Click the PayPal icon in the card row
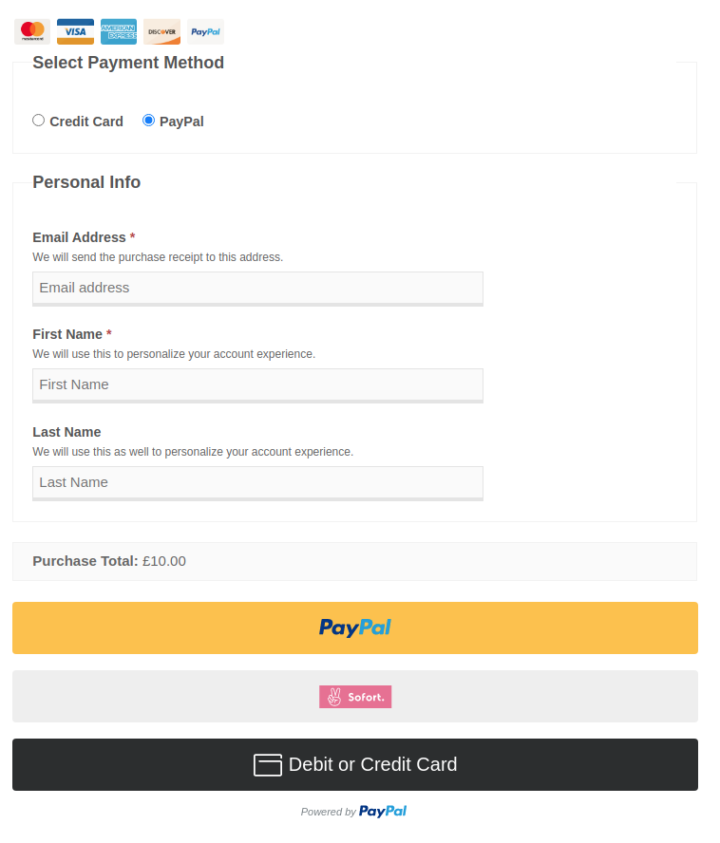720x843 pixels. coord(204,31)
